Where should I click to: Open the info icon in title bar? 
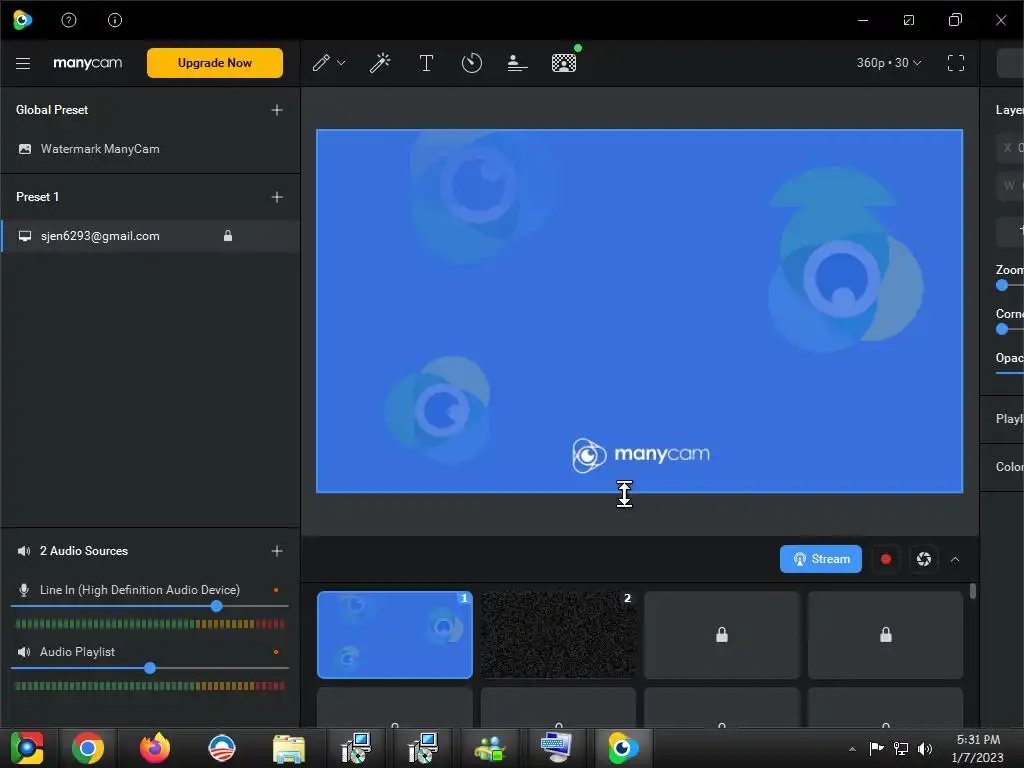(115, 20)
